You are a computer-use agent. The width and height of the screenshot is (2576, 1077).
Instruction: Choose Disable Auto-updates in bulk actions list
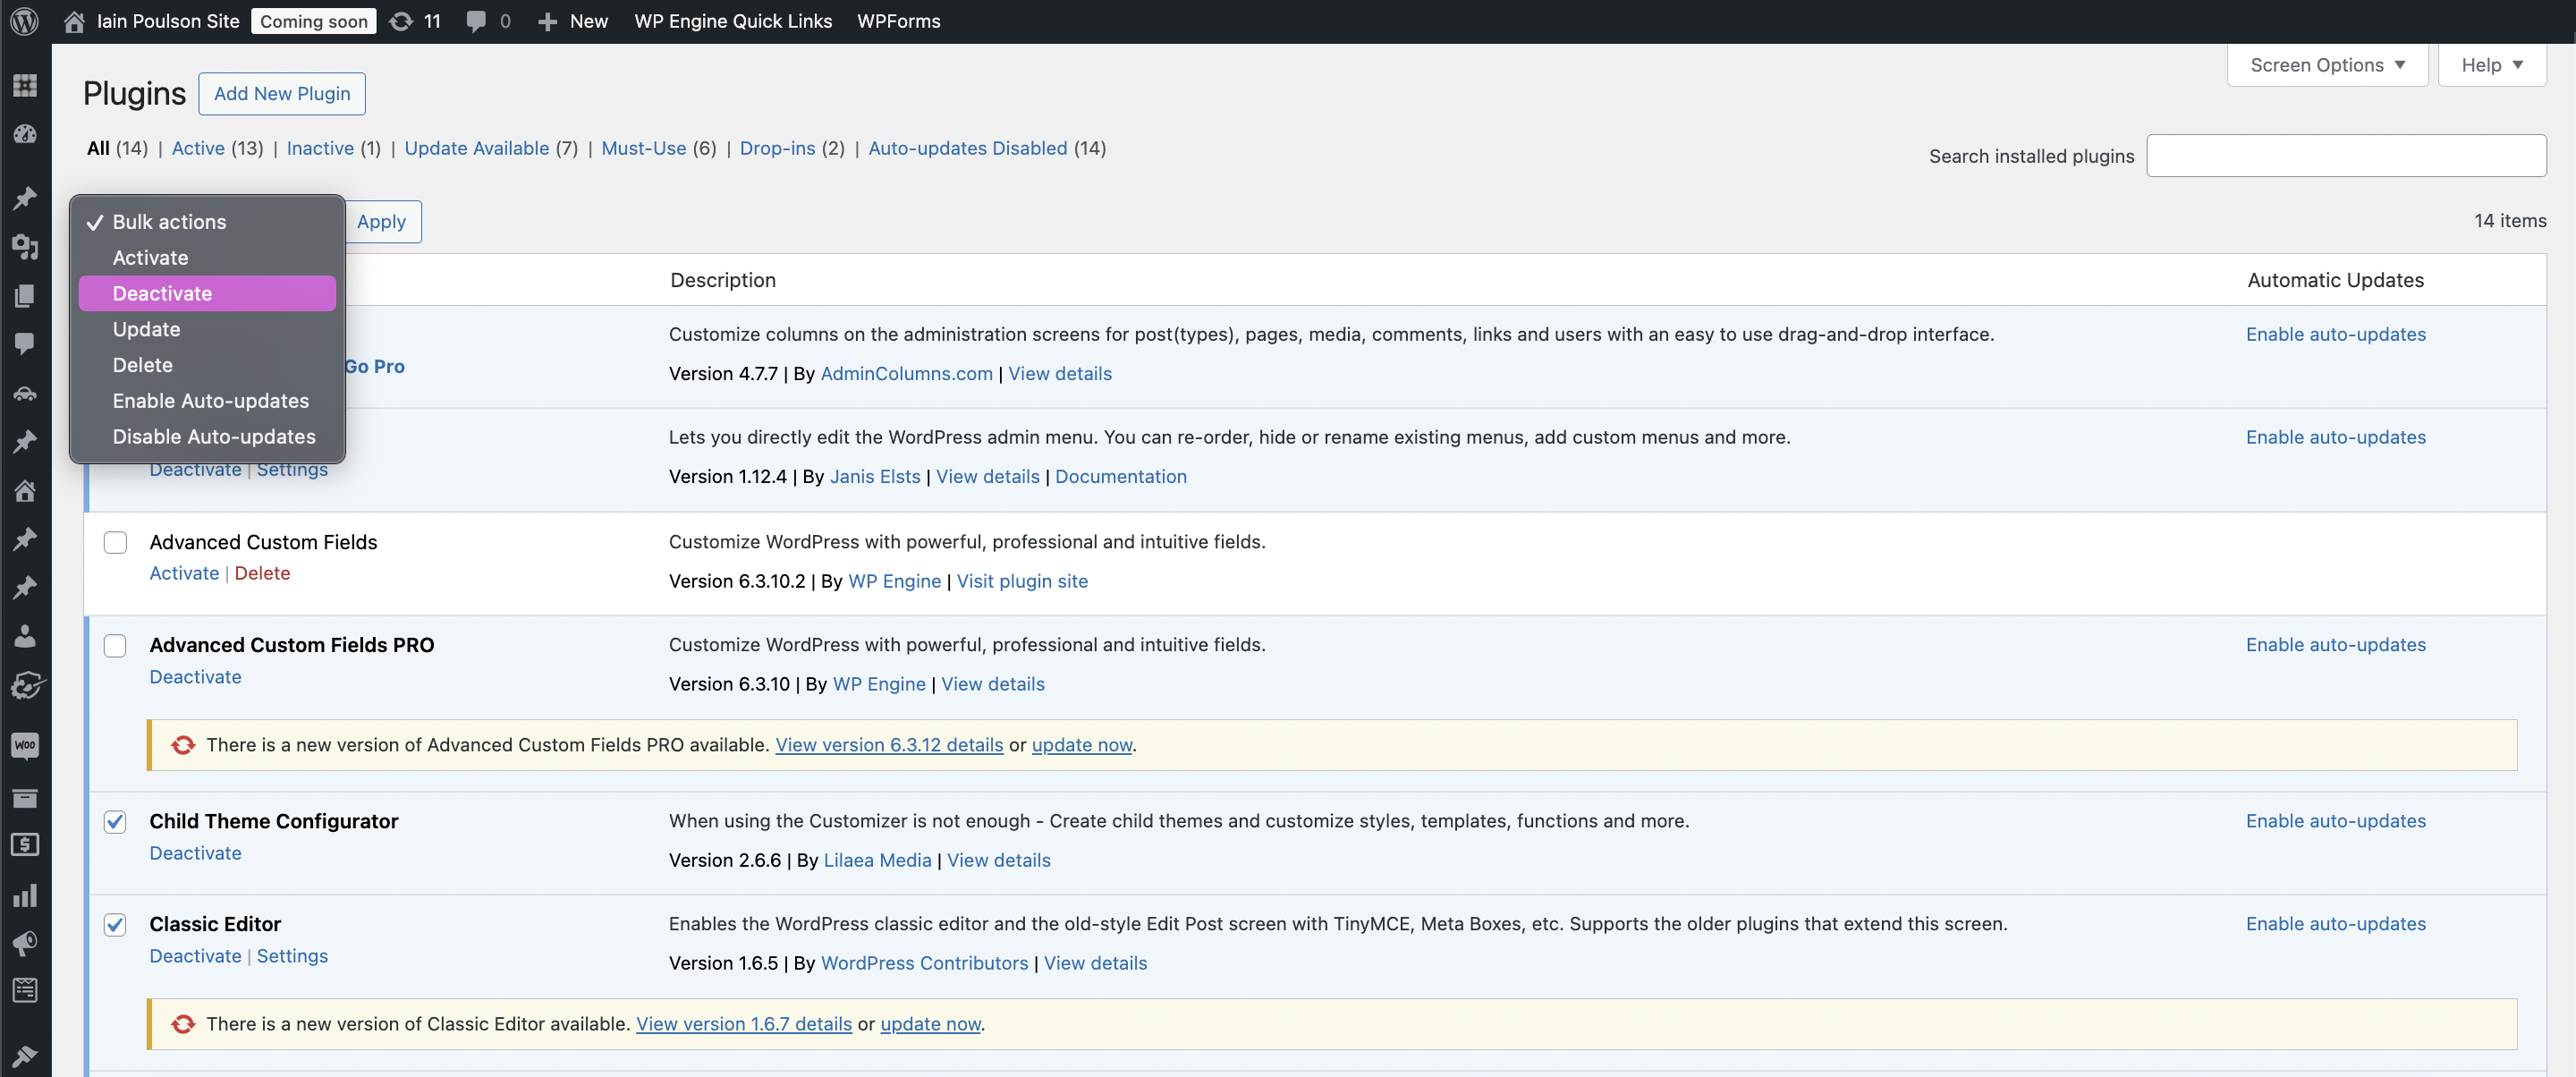[207, 437]
